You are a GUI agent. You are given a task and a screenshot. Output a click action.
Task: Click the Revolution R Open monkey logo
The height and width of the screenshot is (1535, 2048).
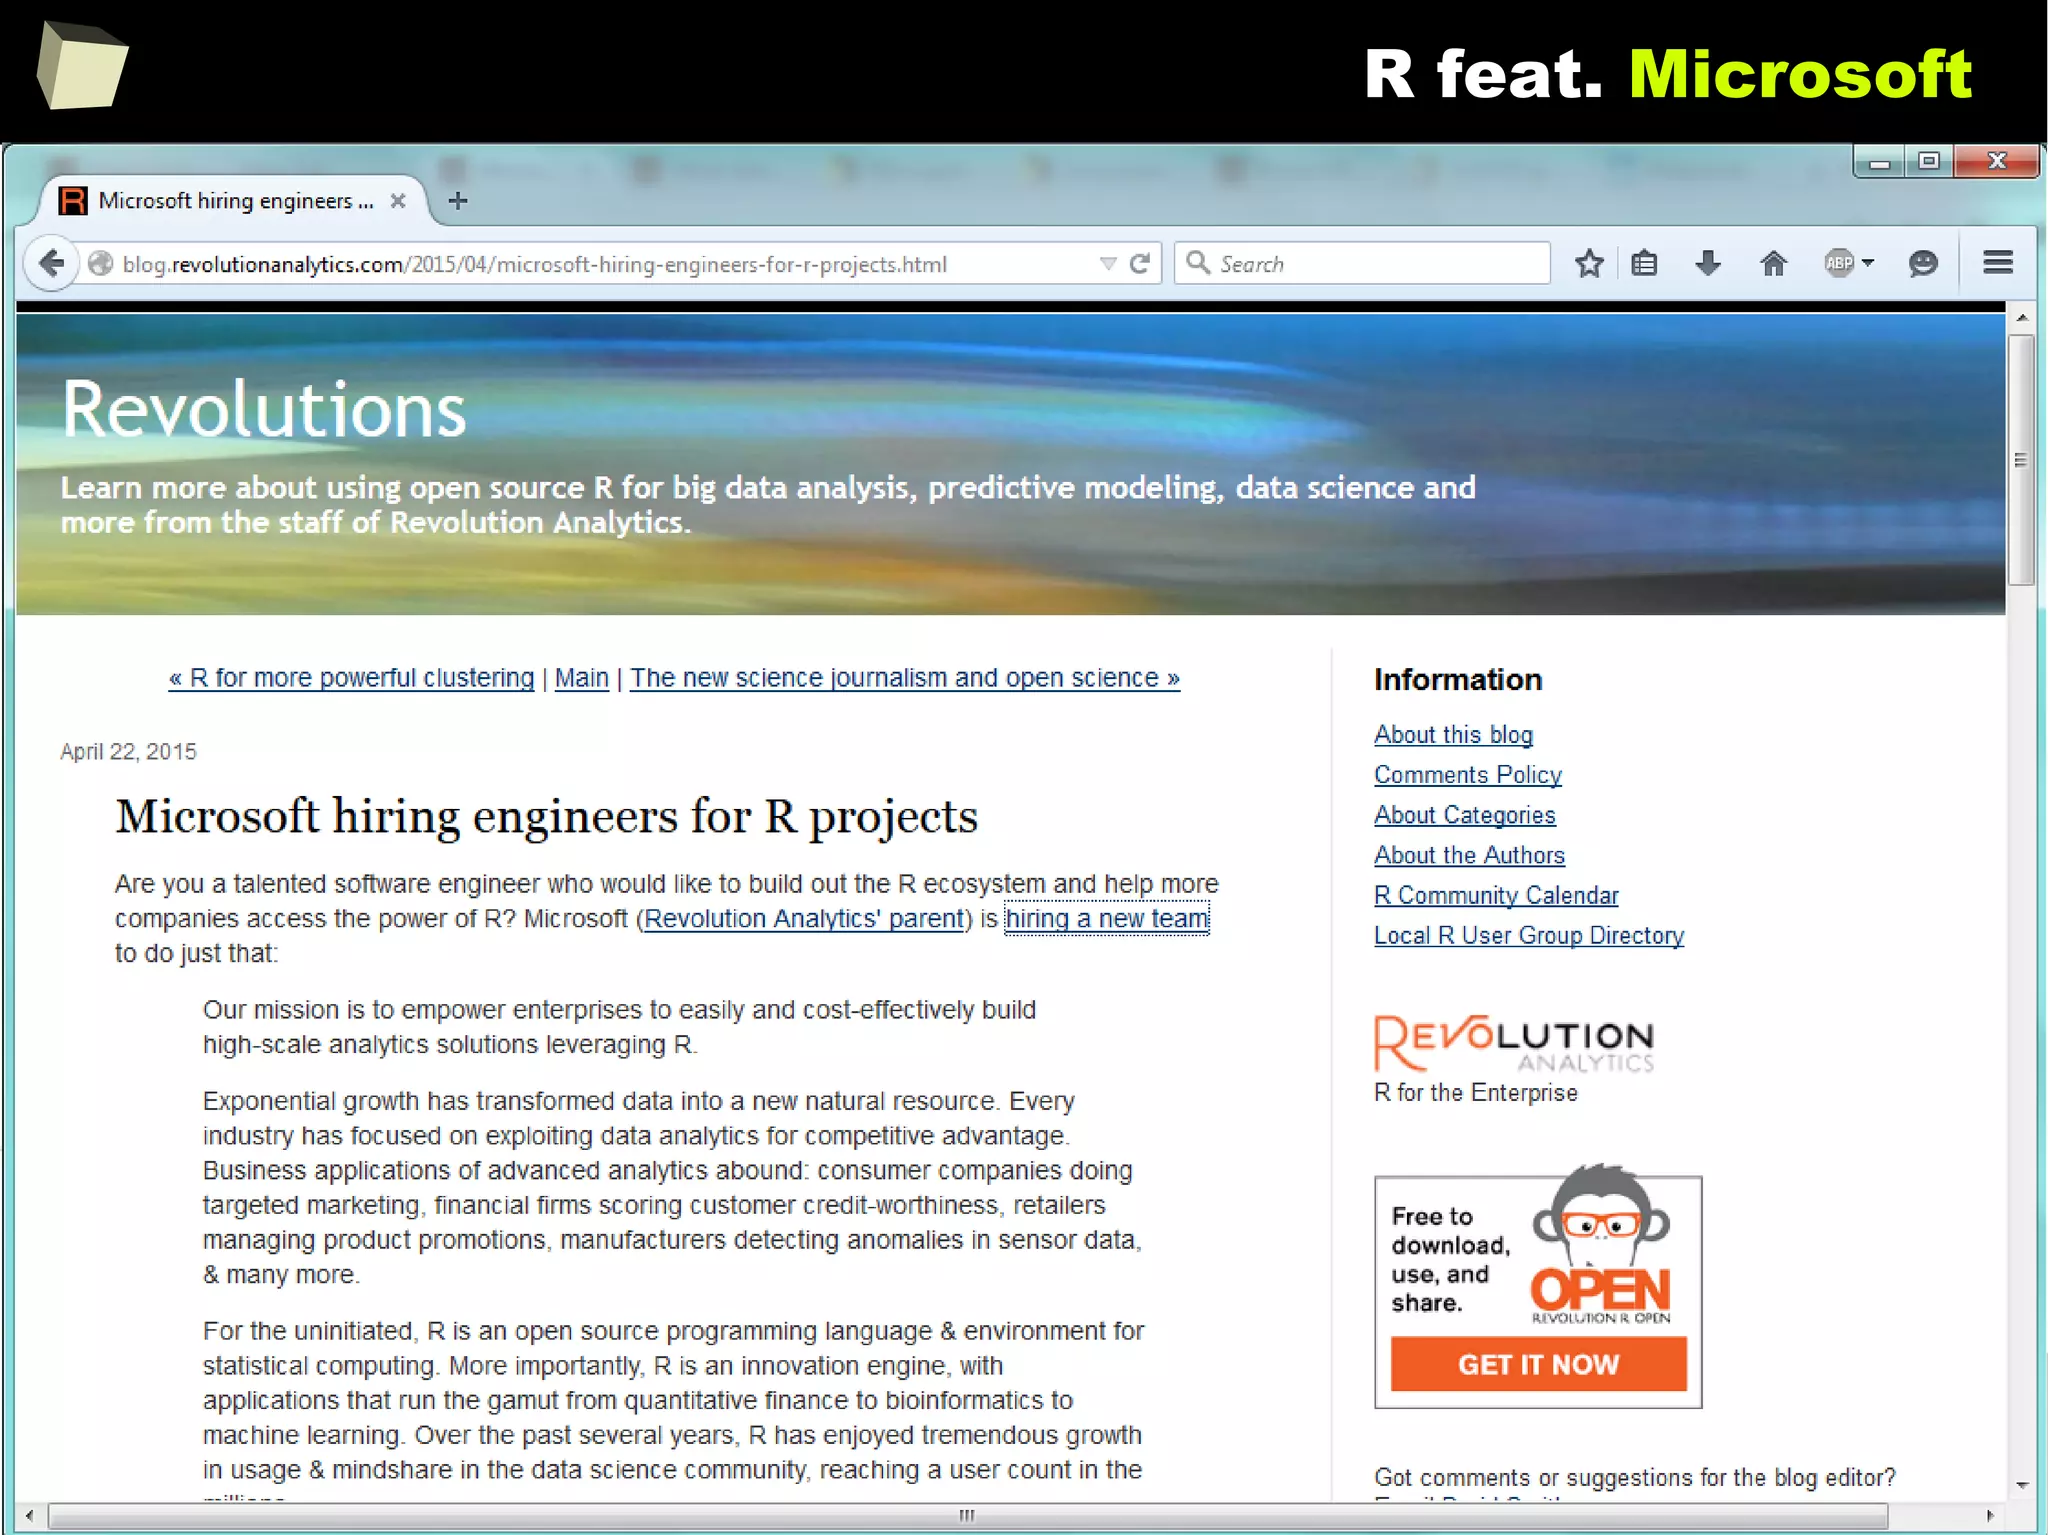click(1601, 1245)
